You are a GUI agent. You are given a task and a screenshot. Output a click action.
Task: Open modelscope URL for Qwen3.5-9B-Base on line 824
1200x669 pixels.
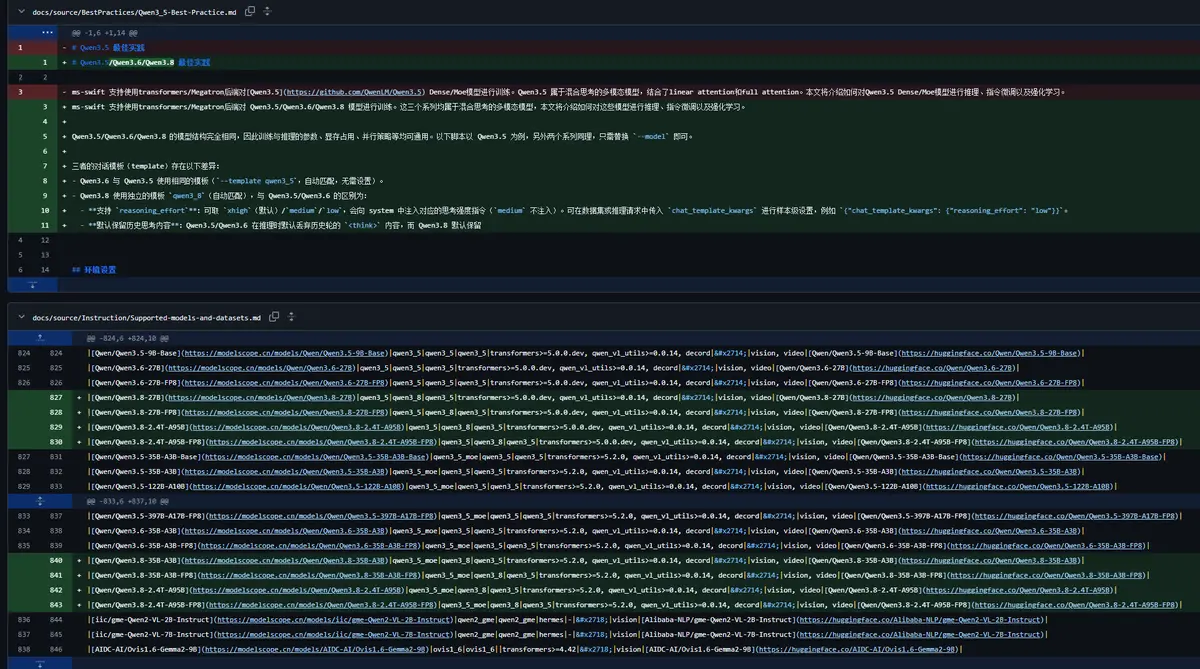(285, 353)
